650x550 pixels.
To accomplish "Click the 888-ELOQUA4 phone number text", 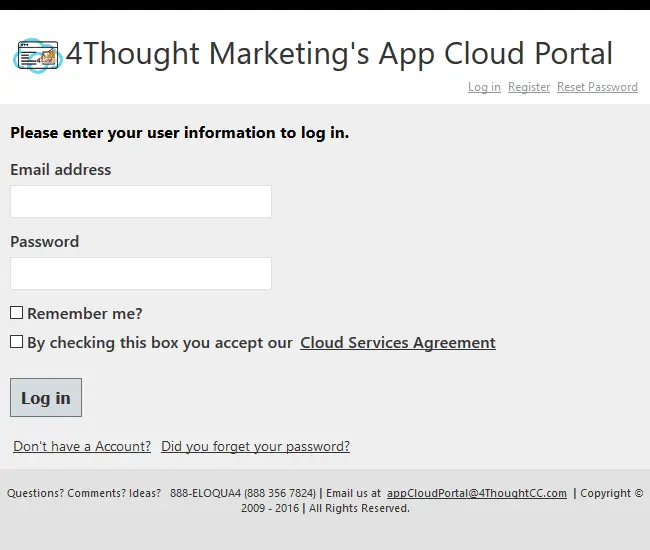I will pyautogui.click(x=243, y=493).
